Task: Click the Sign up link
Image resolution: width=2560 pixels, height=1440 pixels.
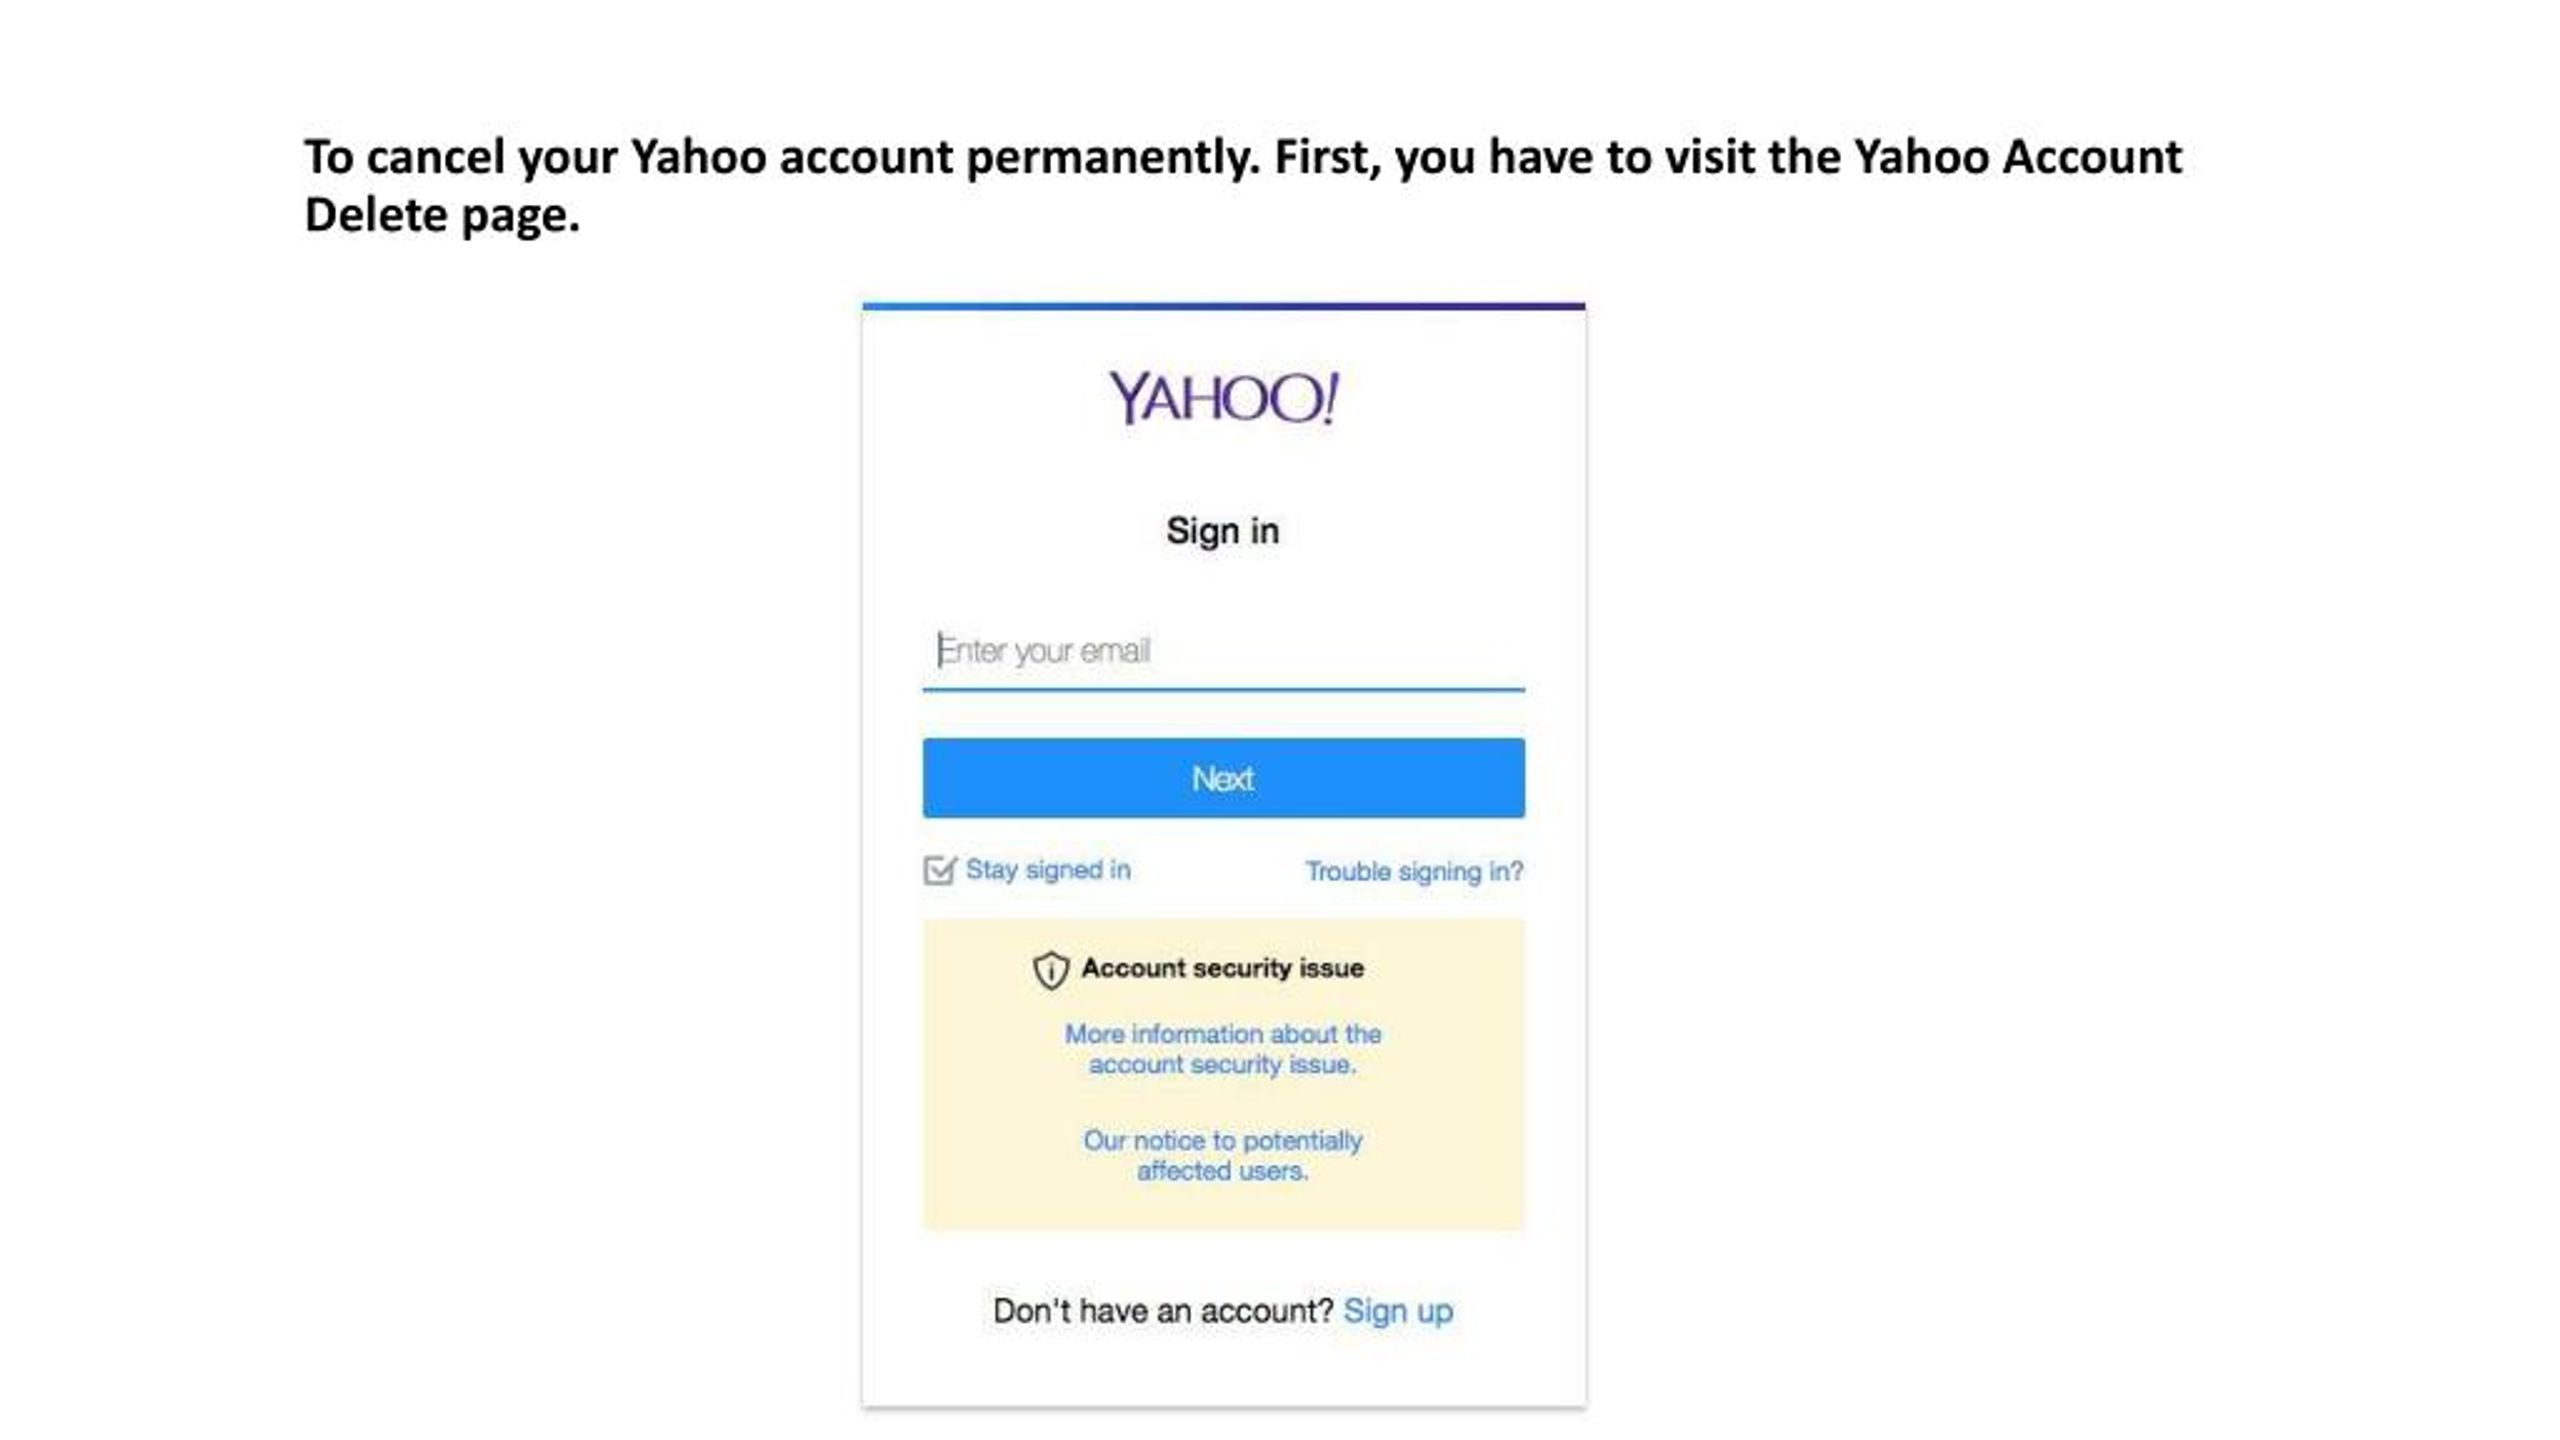Action: click(x=1398, y=1311)
